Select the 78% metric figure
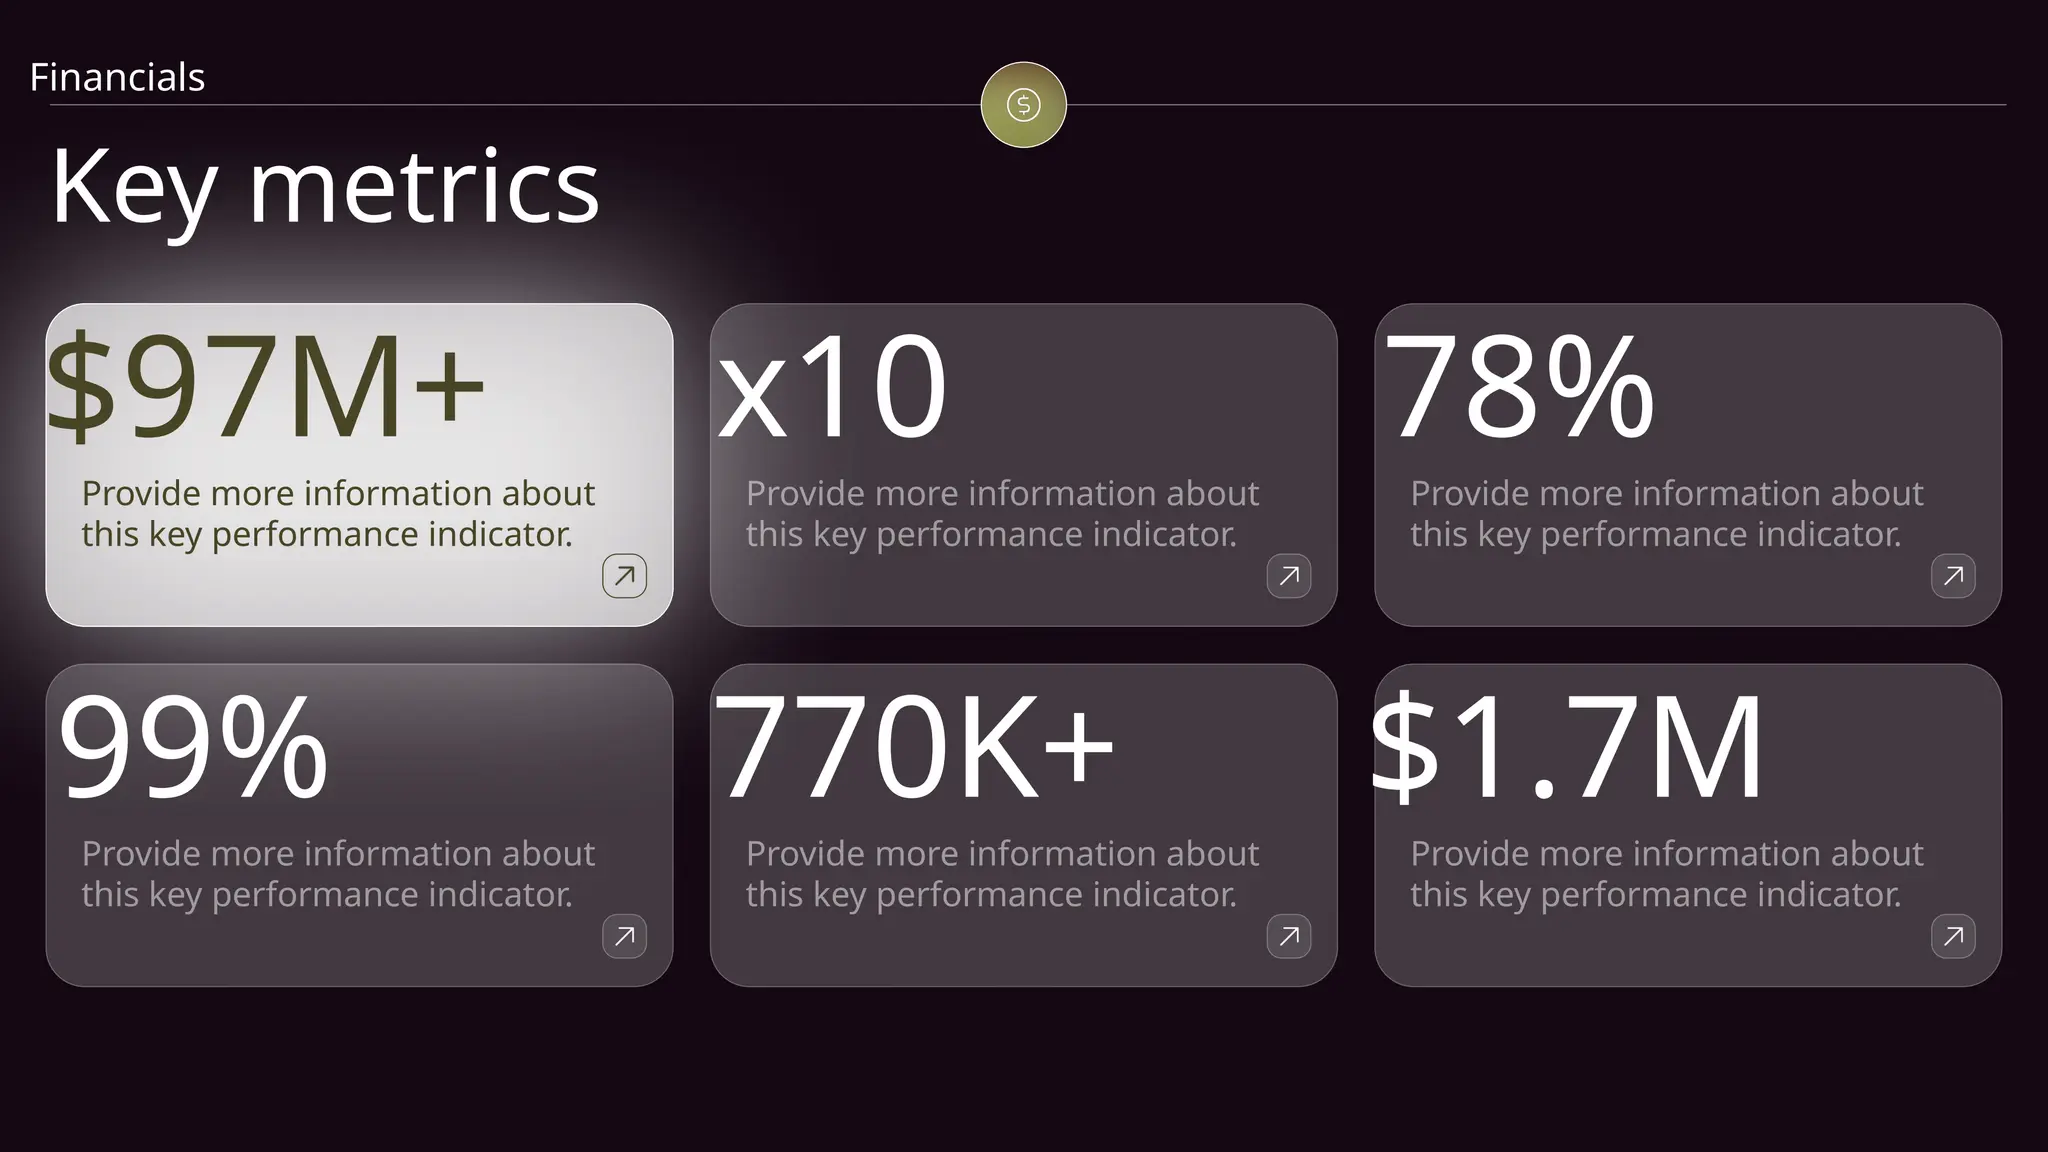Screen dimensions: 2048x1152 tap(1520, 387)
